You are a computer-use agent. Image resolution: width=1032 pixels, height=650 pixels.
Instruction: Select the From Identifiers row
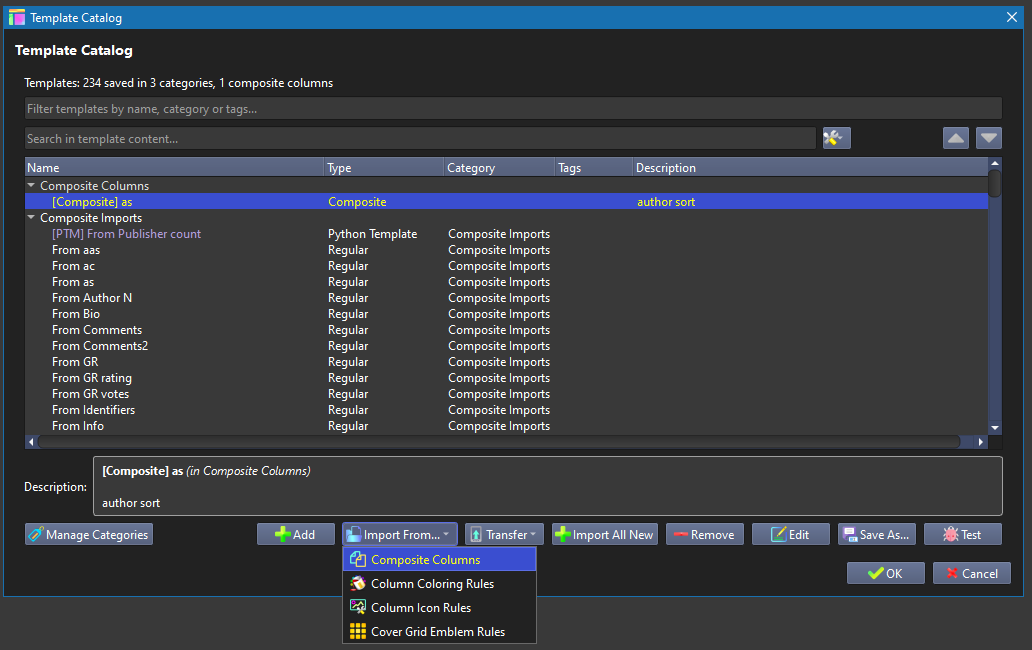(506, 410)
